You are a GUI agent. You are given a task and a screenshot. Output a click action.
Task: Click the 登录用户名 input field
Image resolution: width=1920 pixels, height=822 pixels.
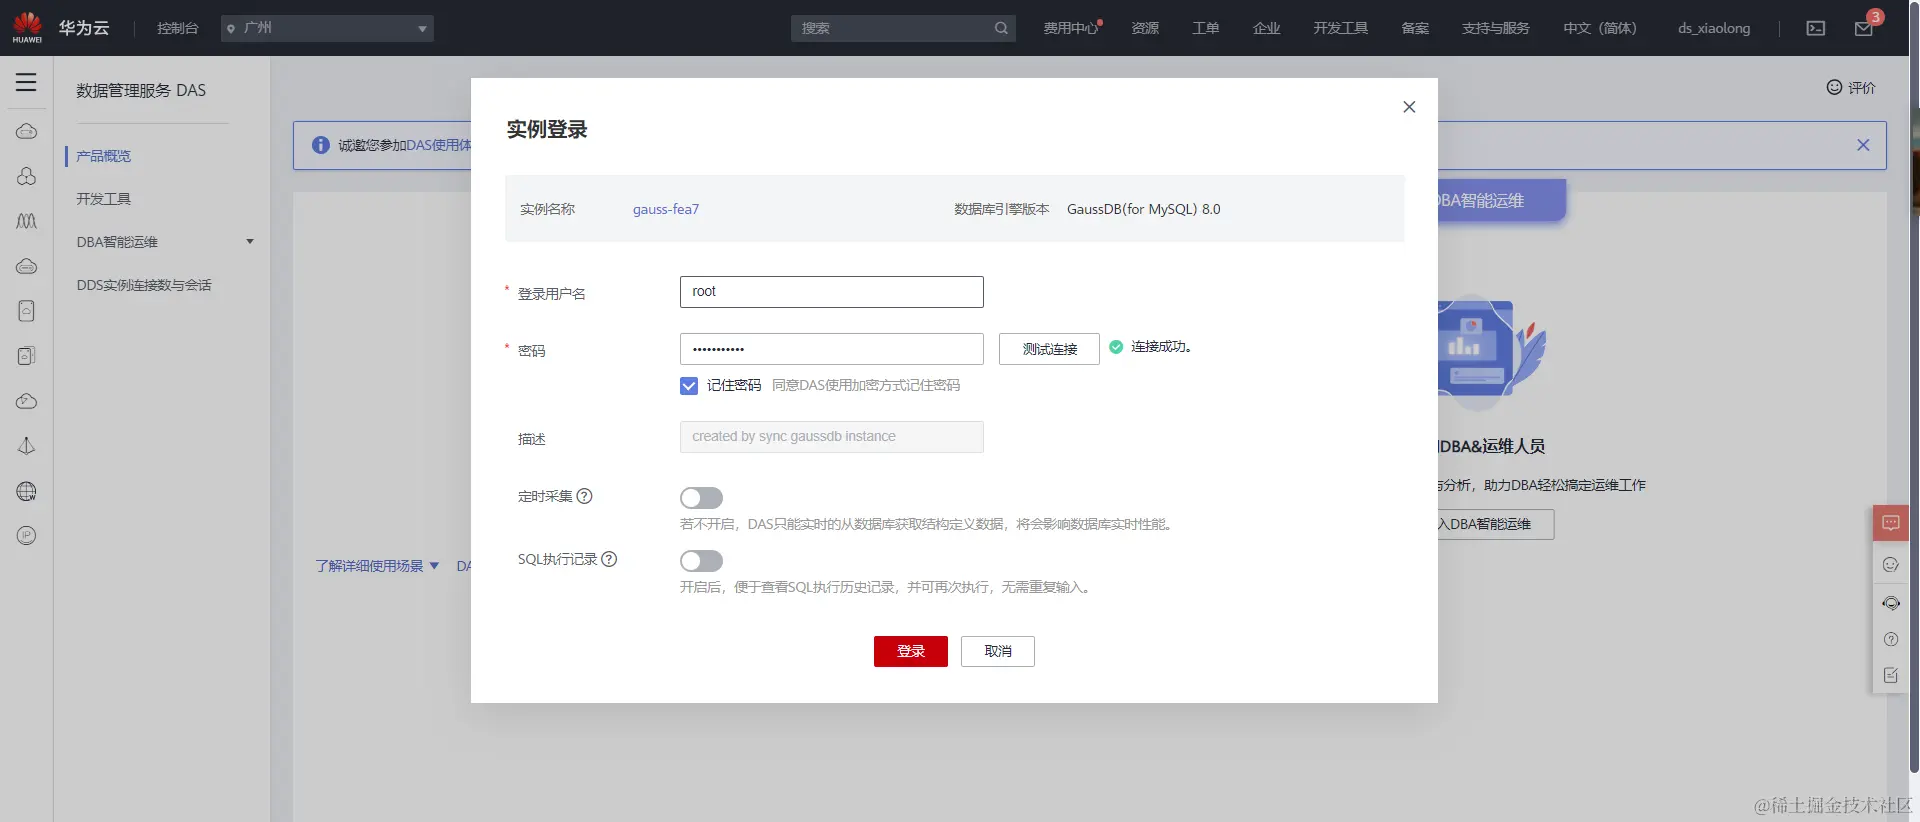832,292
